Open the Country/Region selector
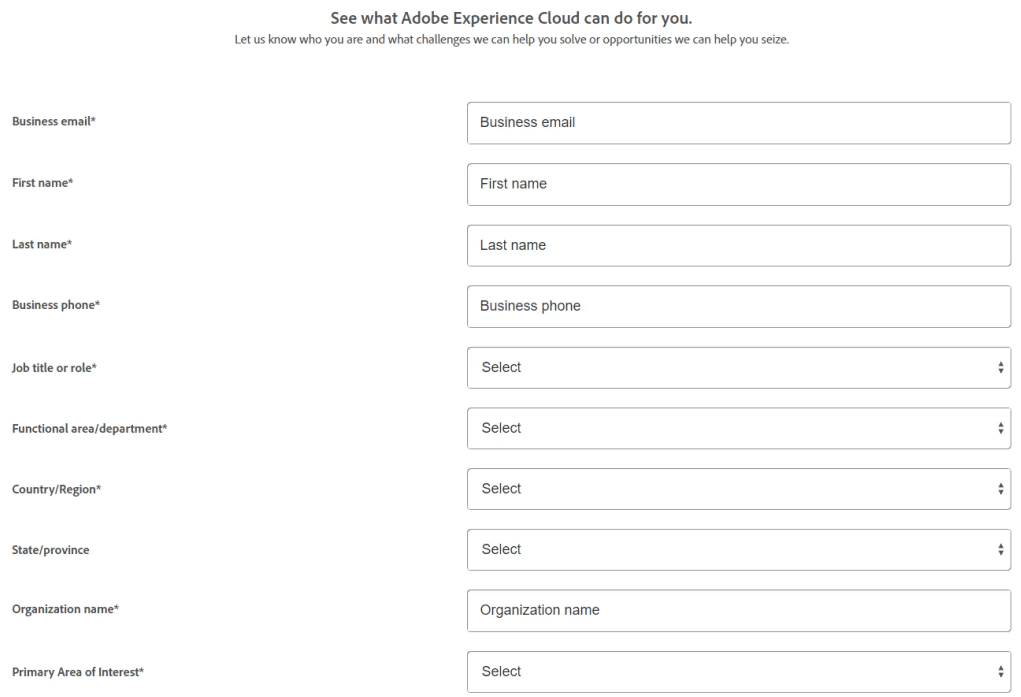The image size is (1021, 697). coord(738,489)
